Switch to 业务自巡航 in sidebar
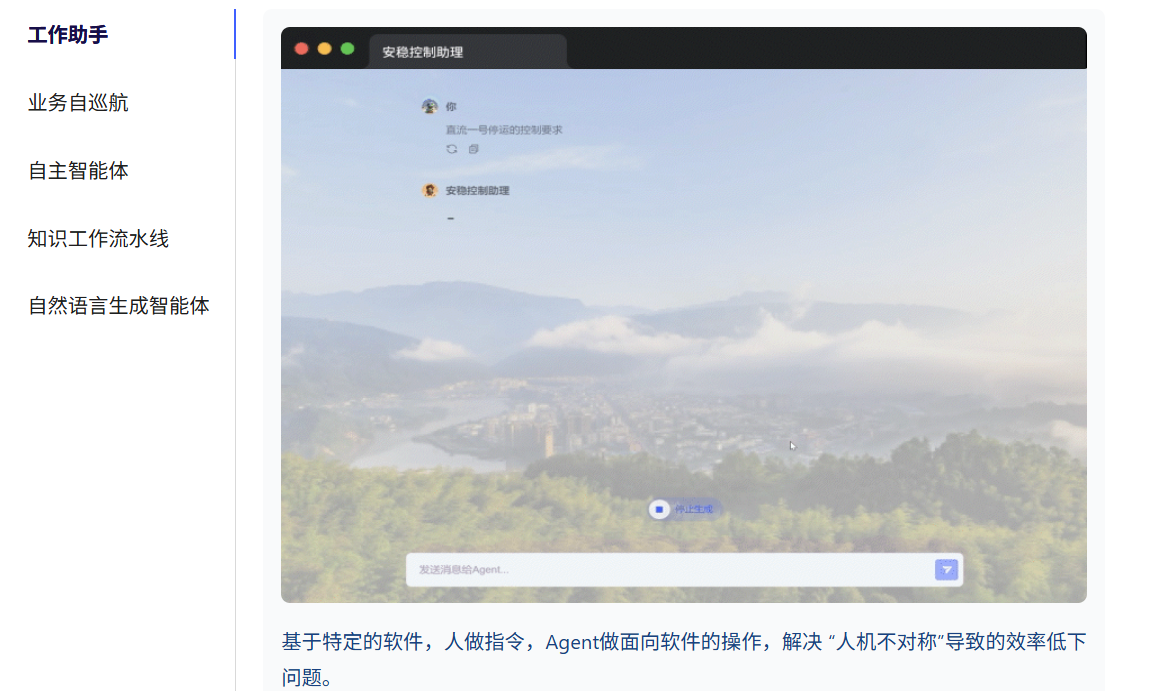 (78, 102)
